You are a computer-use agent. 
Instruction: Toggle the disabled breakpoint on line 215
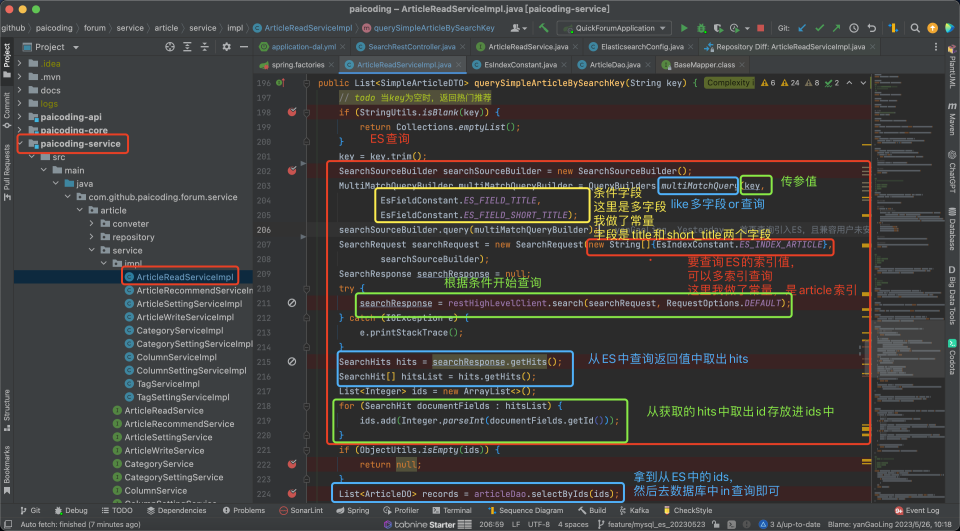click(x=292, y=362)
